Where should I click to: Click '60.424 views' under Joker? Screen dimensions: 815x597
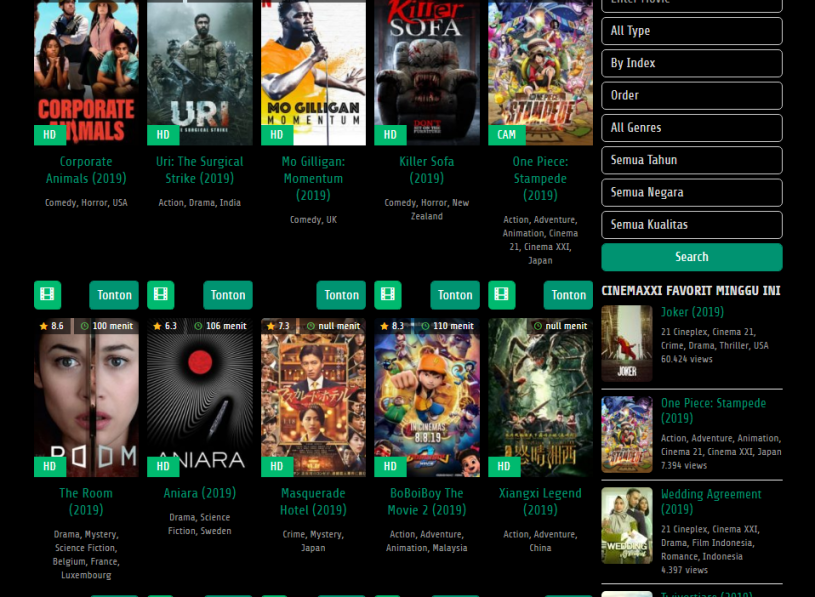tap(687, 359)
